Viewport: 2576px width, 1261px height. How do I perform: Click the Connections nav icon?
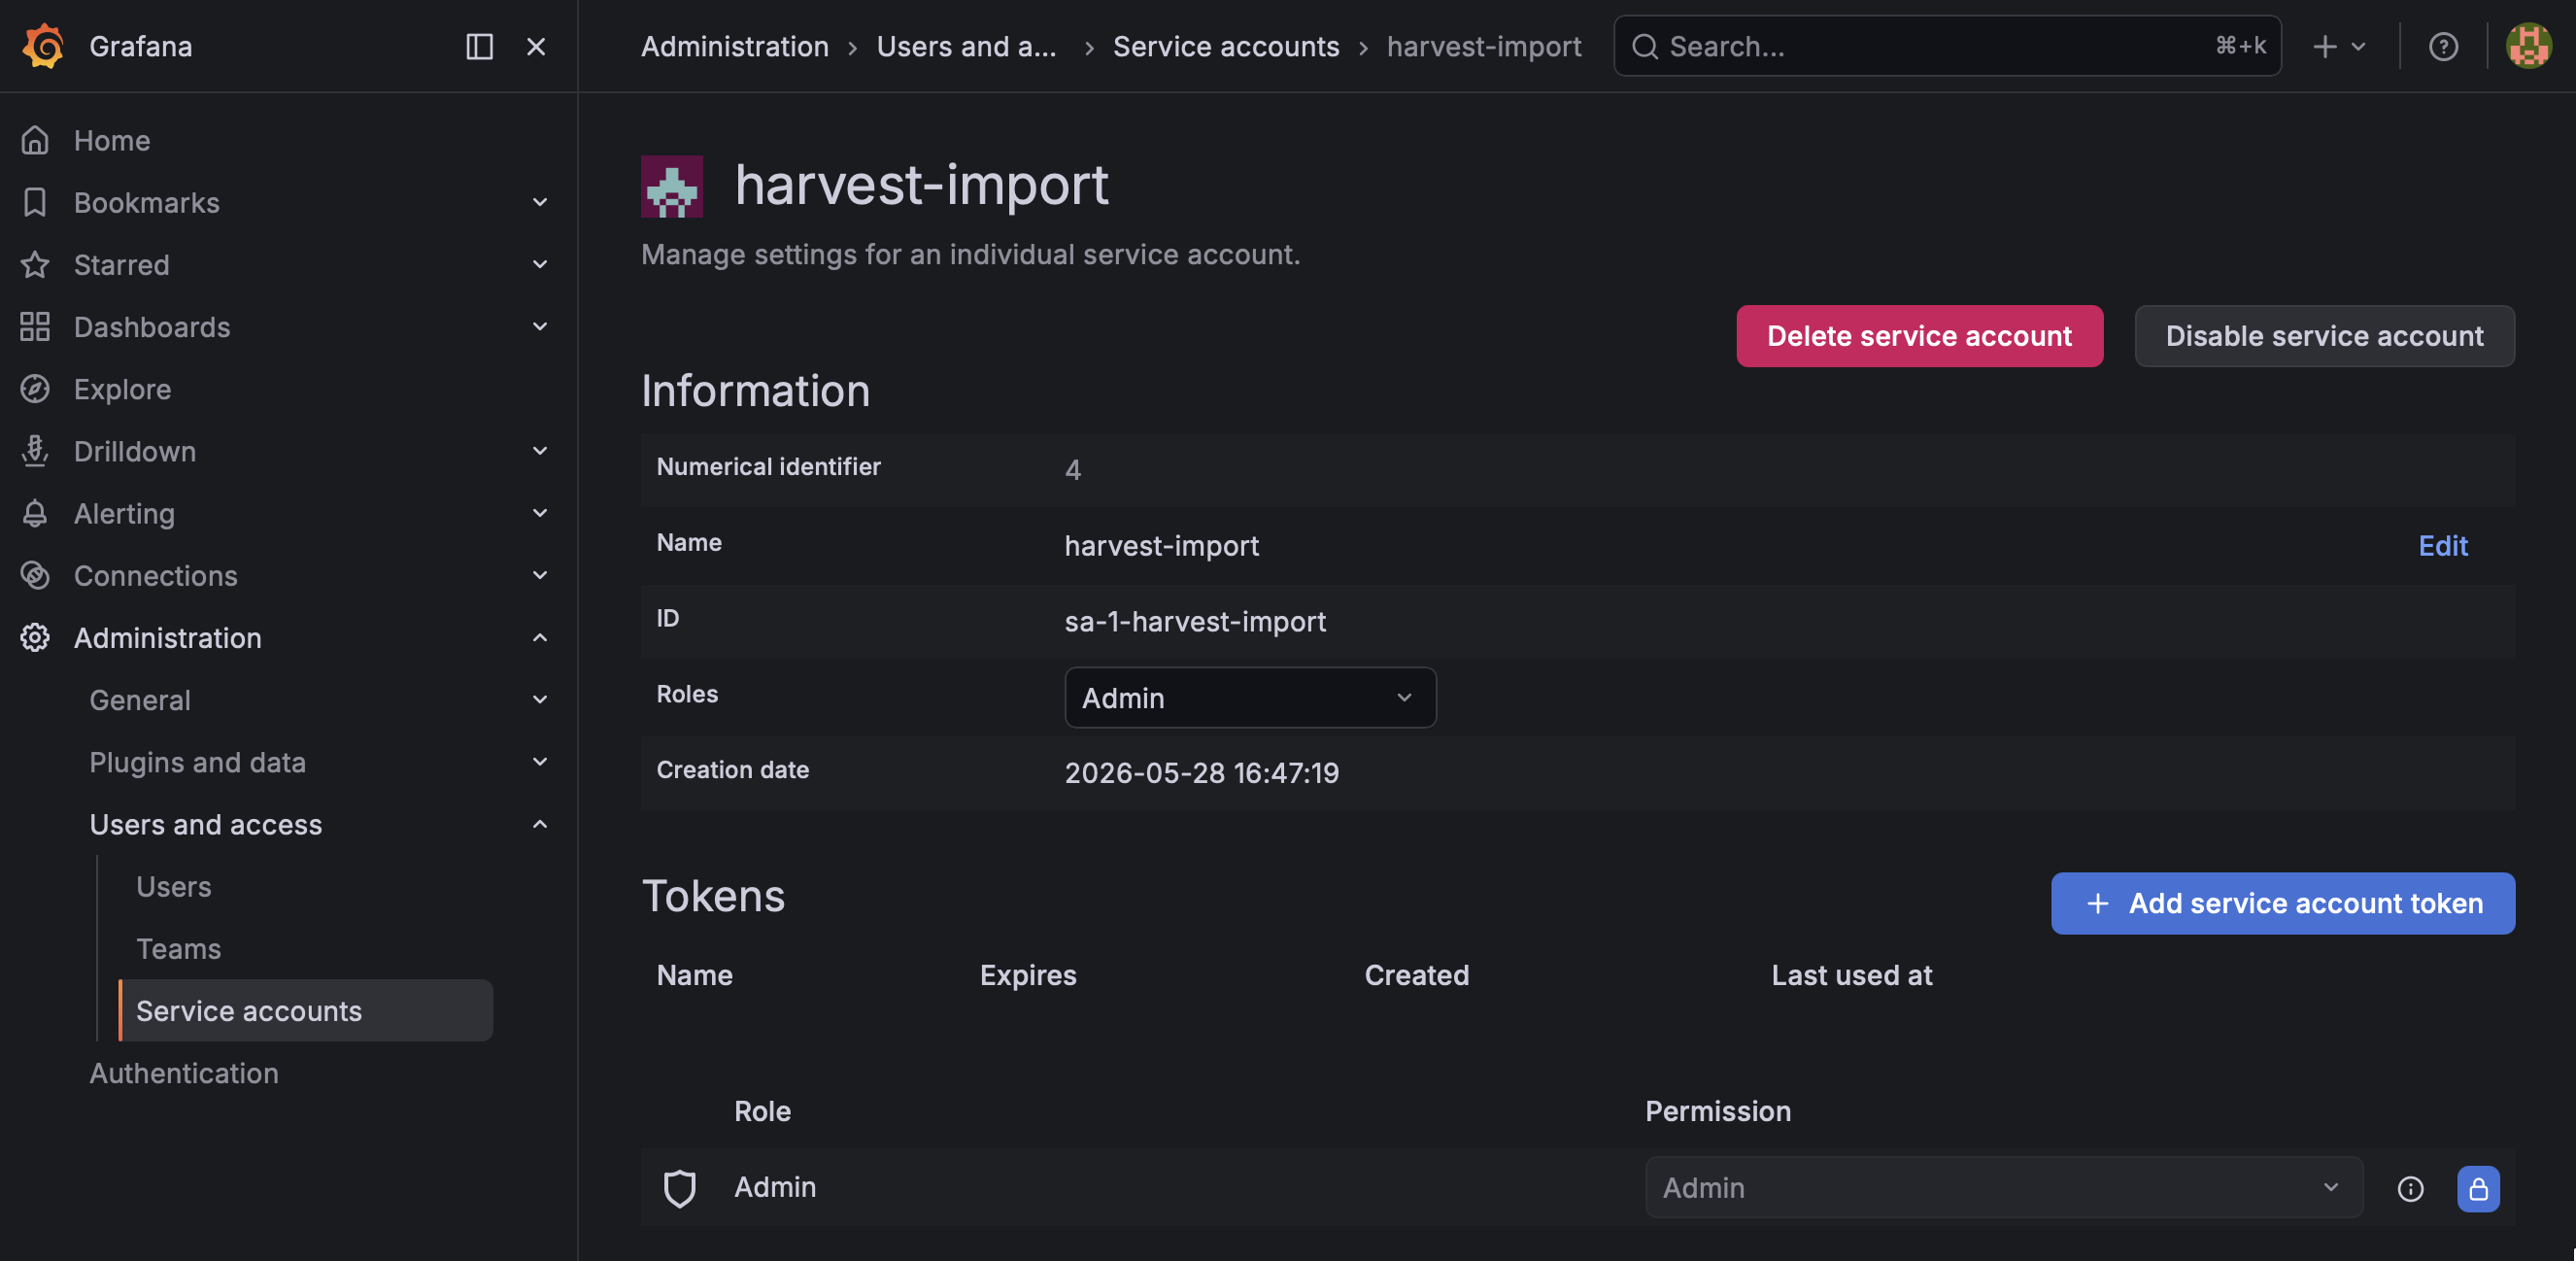pyautogui.click(x=35, y=575)
